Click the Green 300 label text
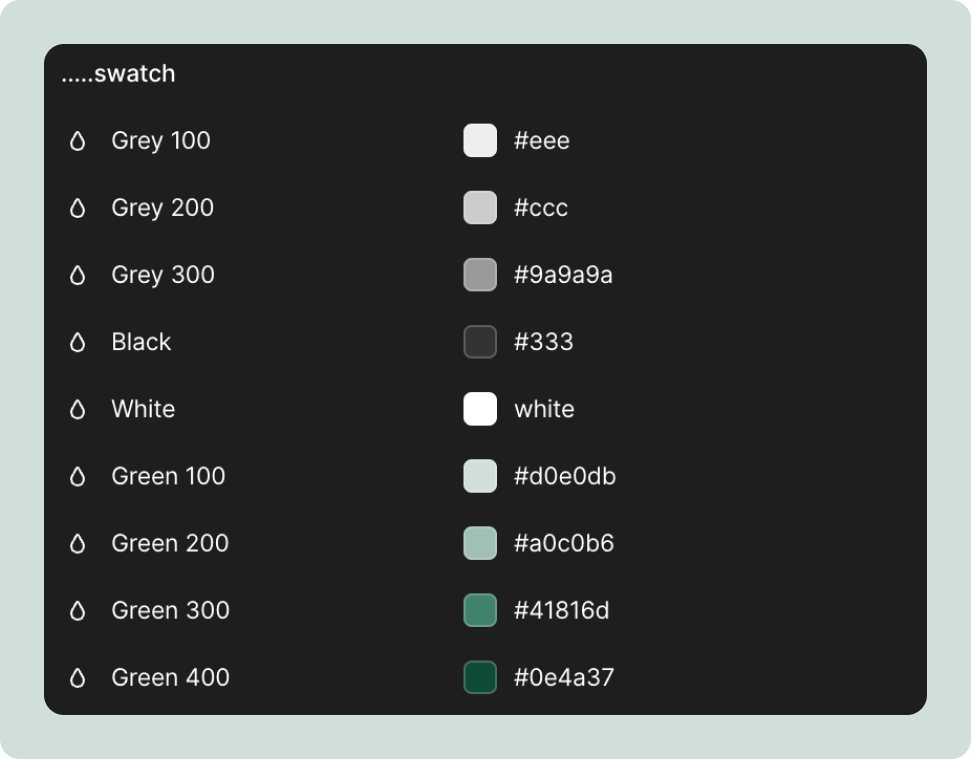Screen dimensions: 971x759 coord(171,610)
